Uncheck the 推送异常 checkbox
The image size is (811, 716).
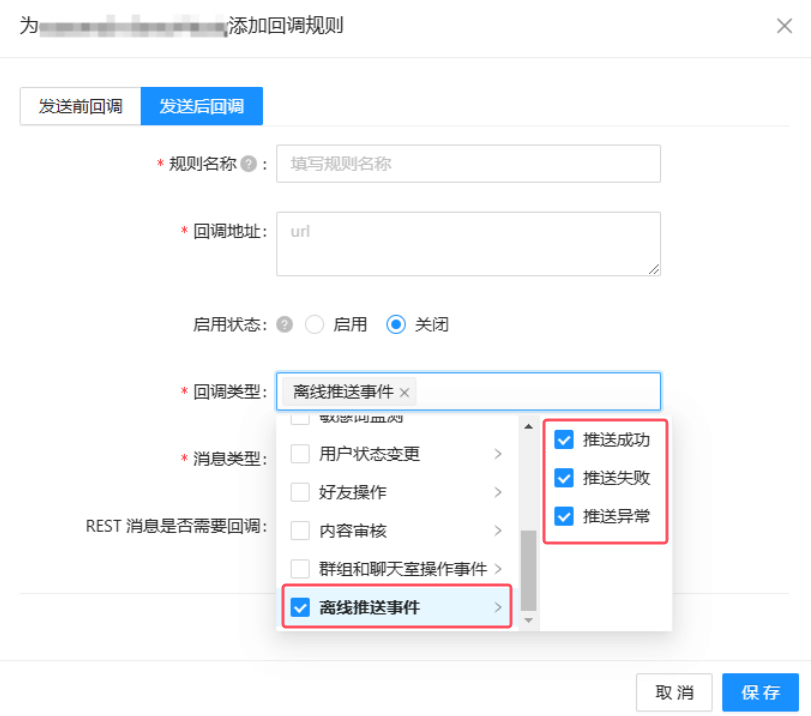(564, 516)
